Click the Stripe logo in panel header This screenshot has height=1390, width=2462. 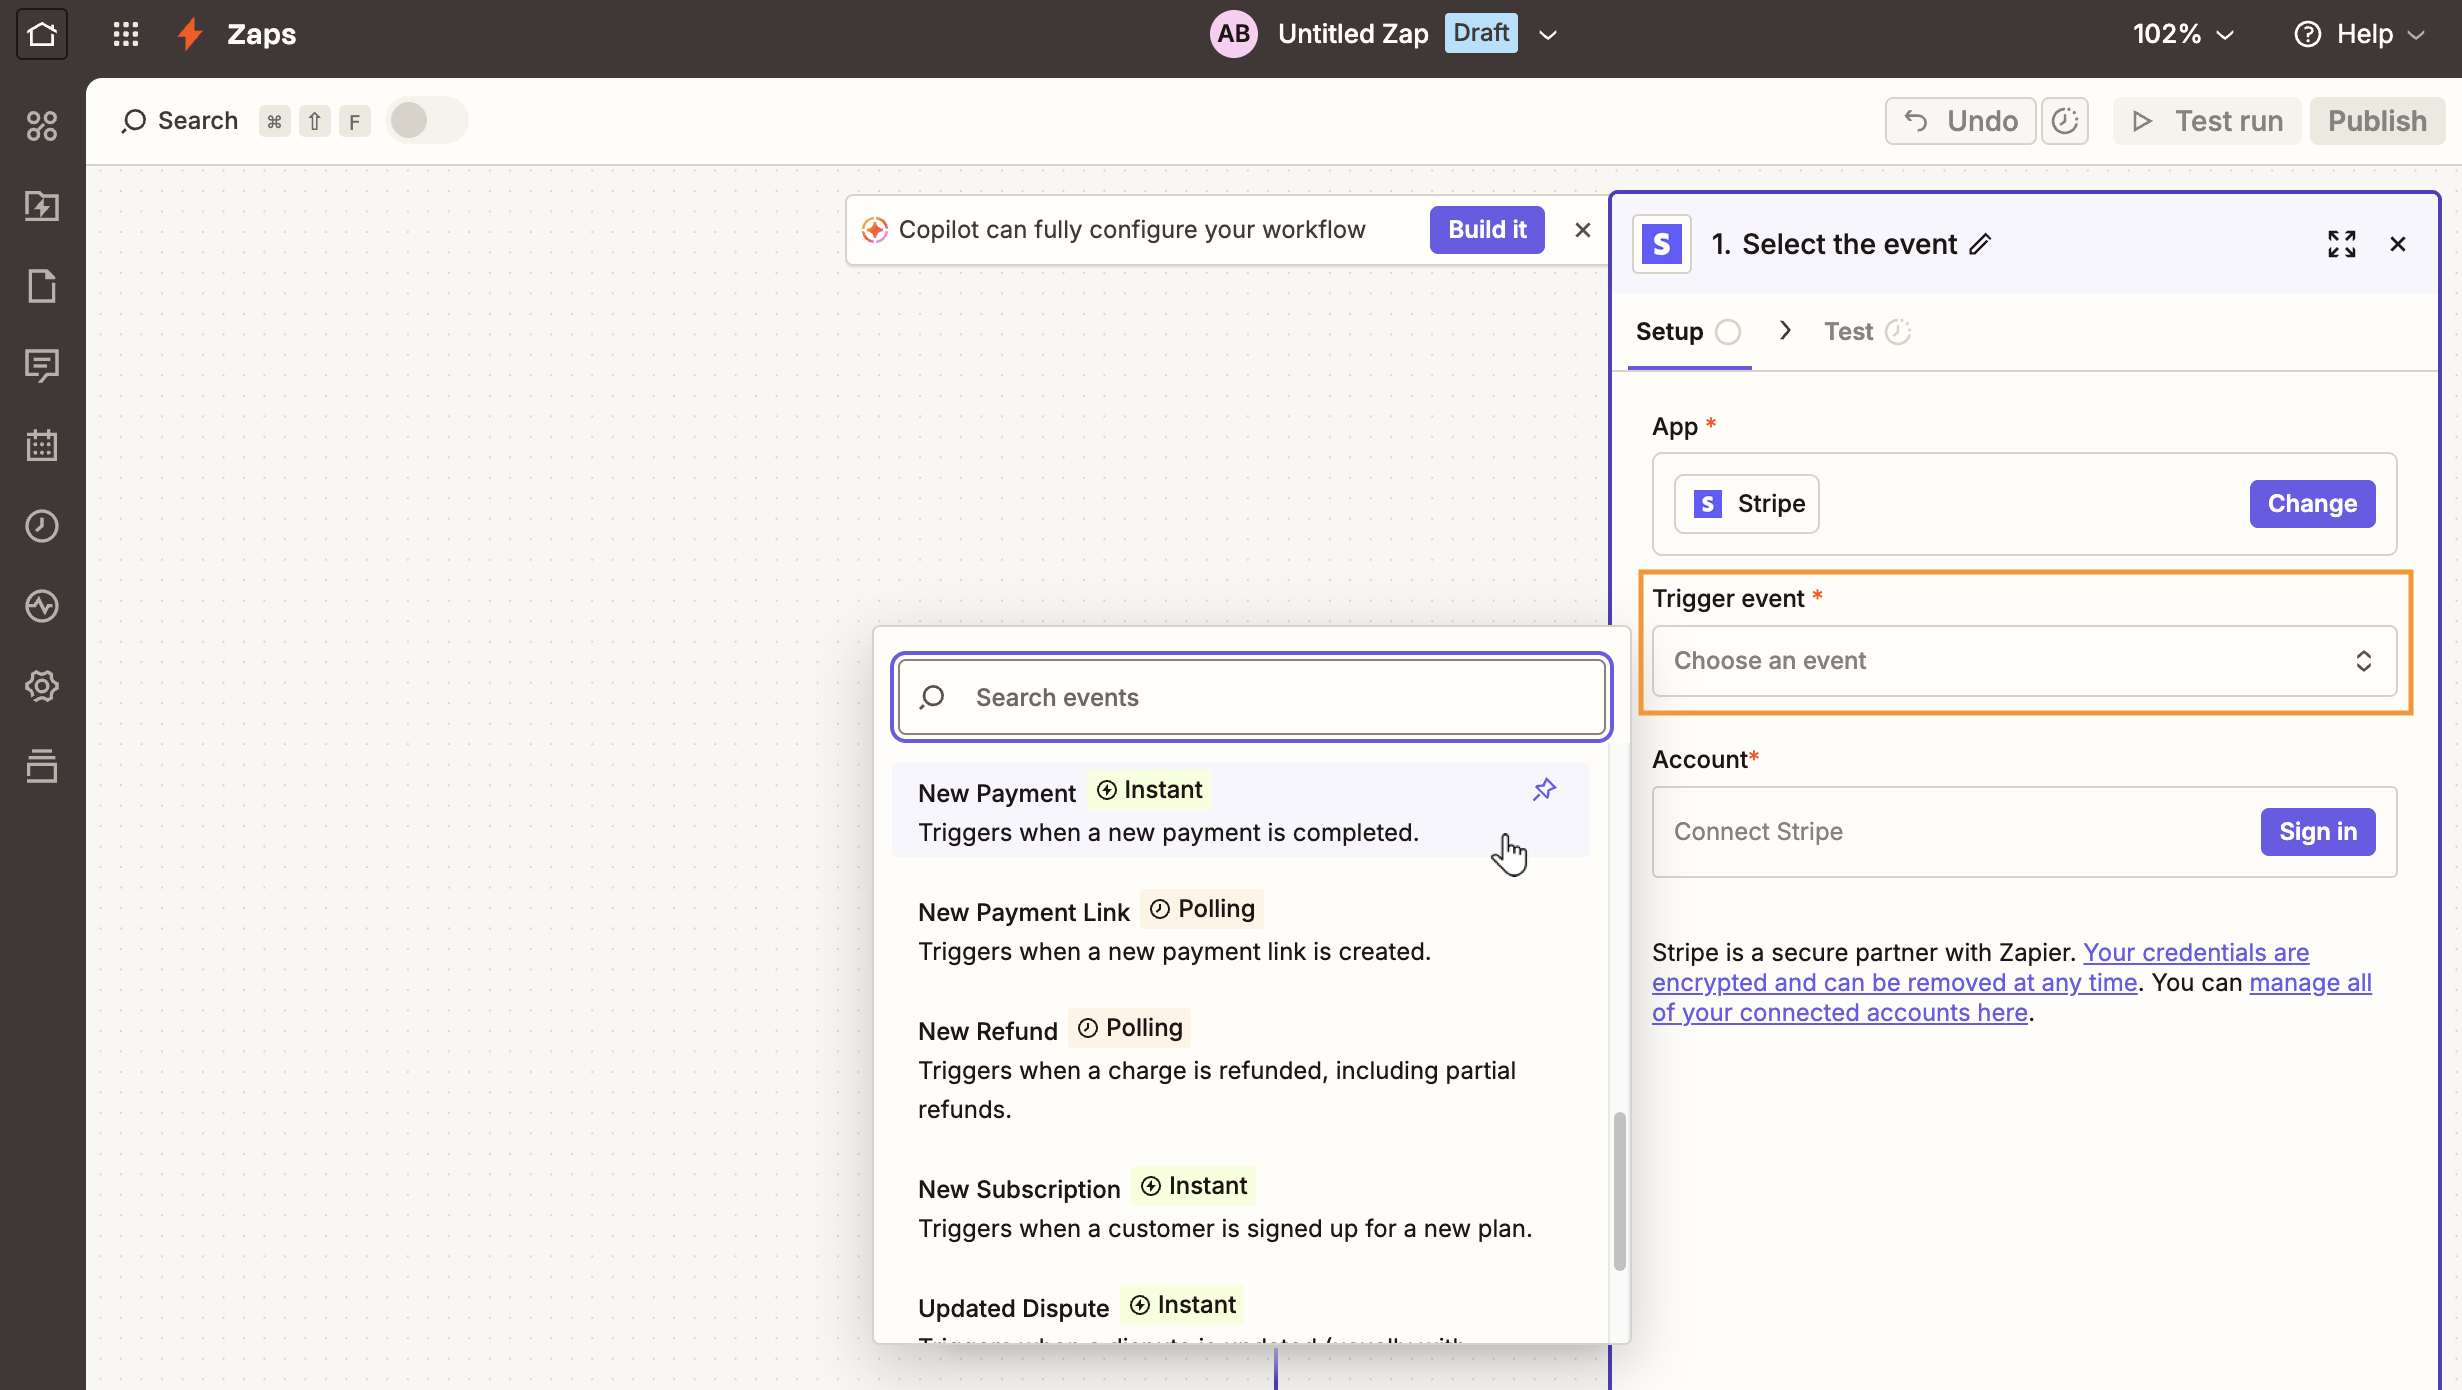(1662, 244)
